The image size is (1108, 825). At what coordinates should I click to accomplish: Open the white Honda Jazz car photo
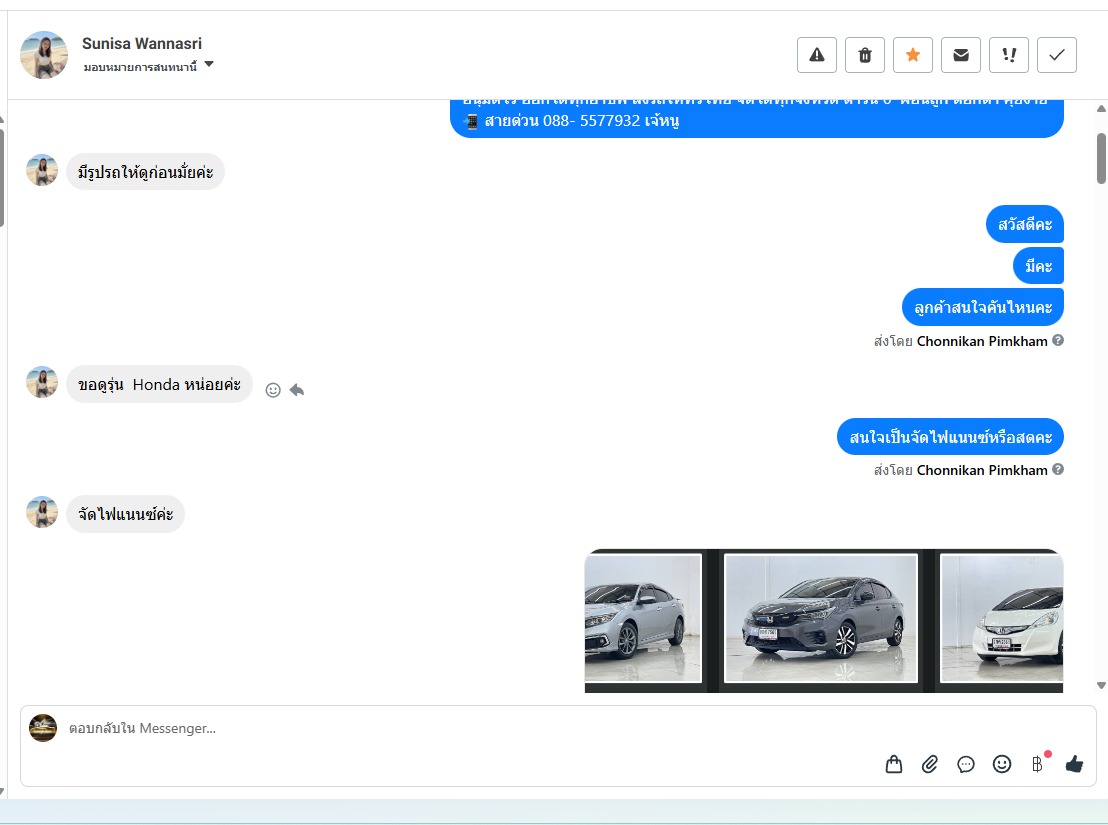pos(1002,619)
